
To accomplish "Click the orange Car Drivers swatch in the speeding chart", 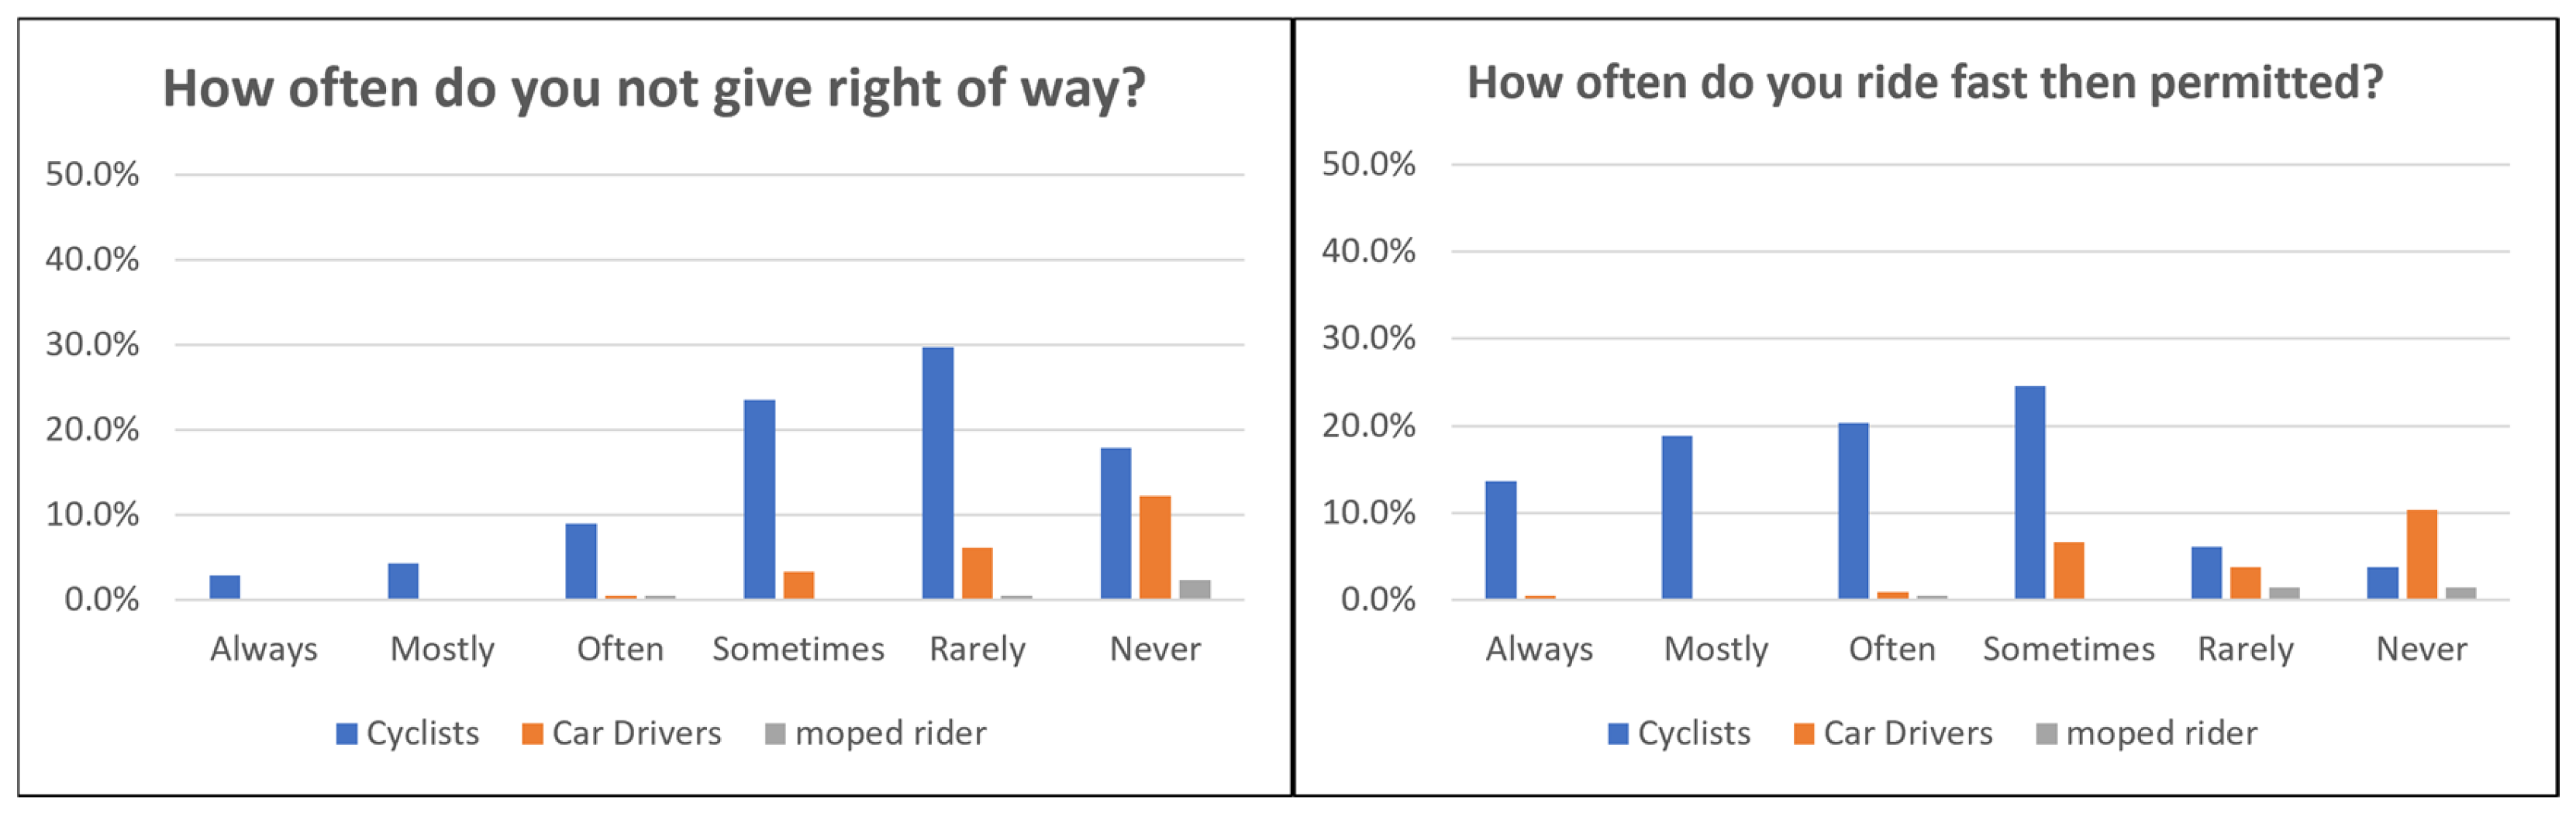I will pyautogui.click(x=1804, y=734).
